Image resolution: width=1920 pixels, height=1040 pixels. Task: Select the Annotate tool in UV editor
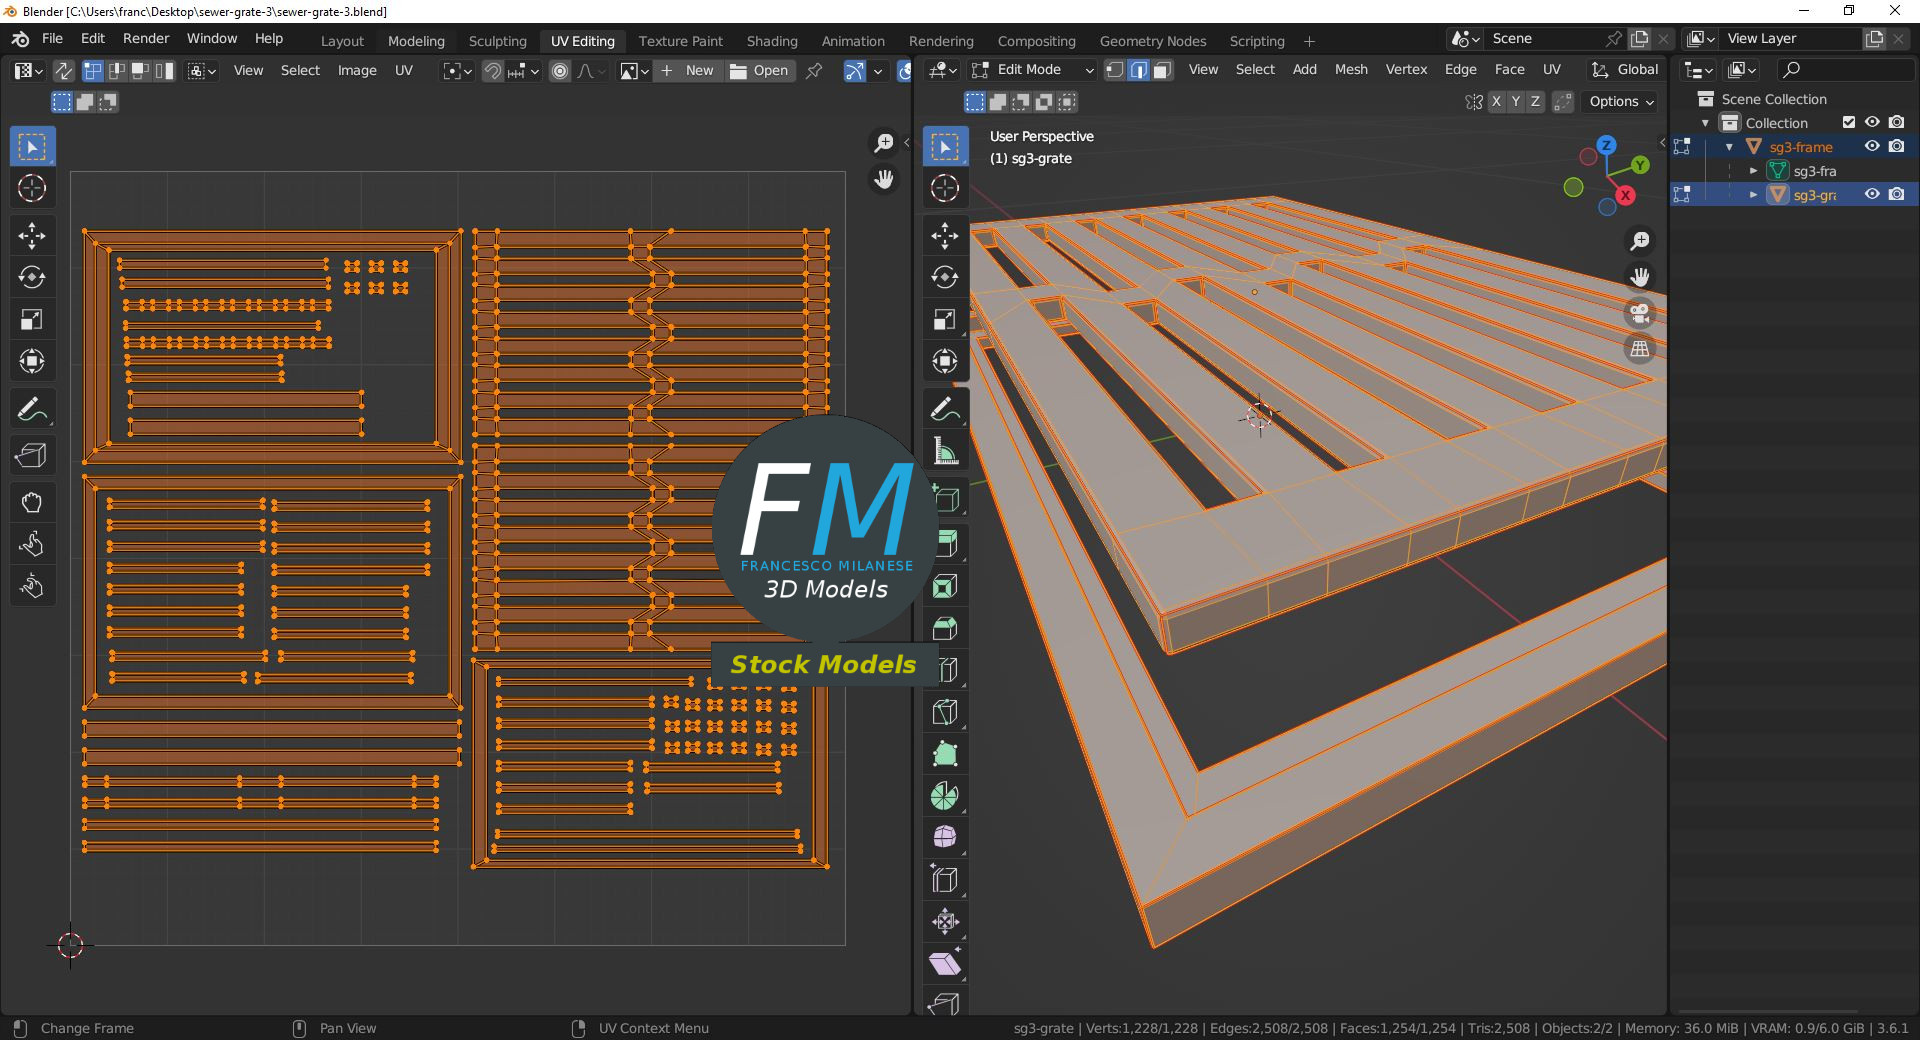[32, 410]
